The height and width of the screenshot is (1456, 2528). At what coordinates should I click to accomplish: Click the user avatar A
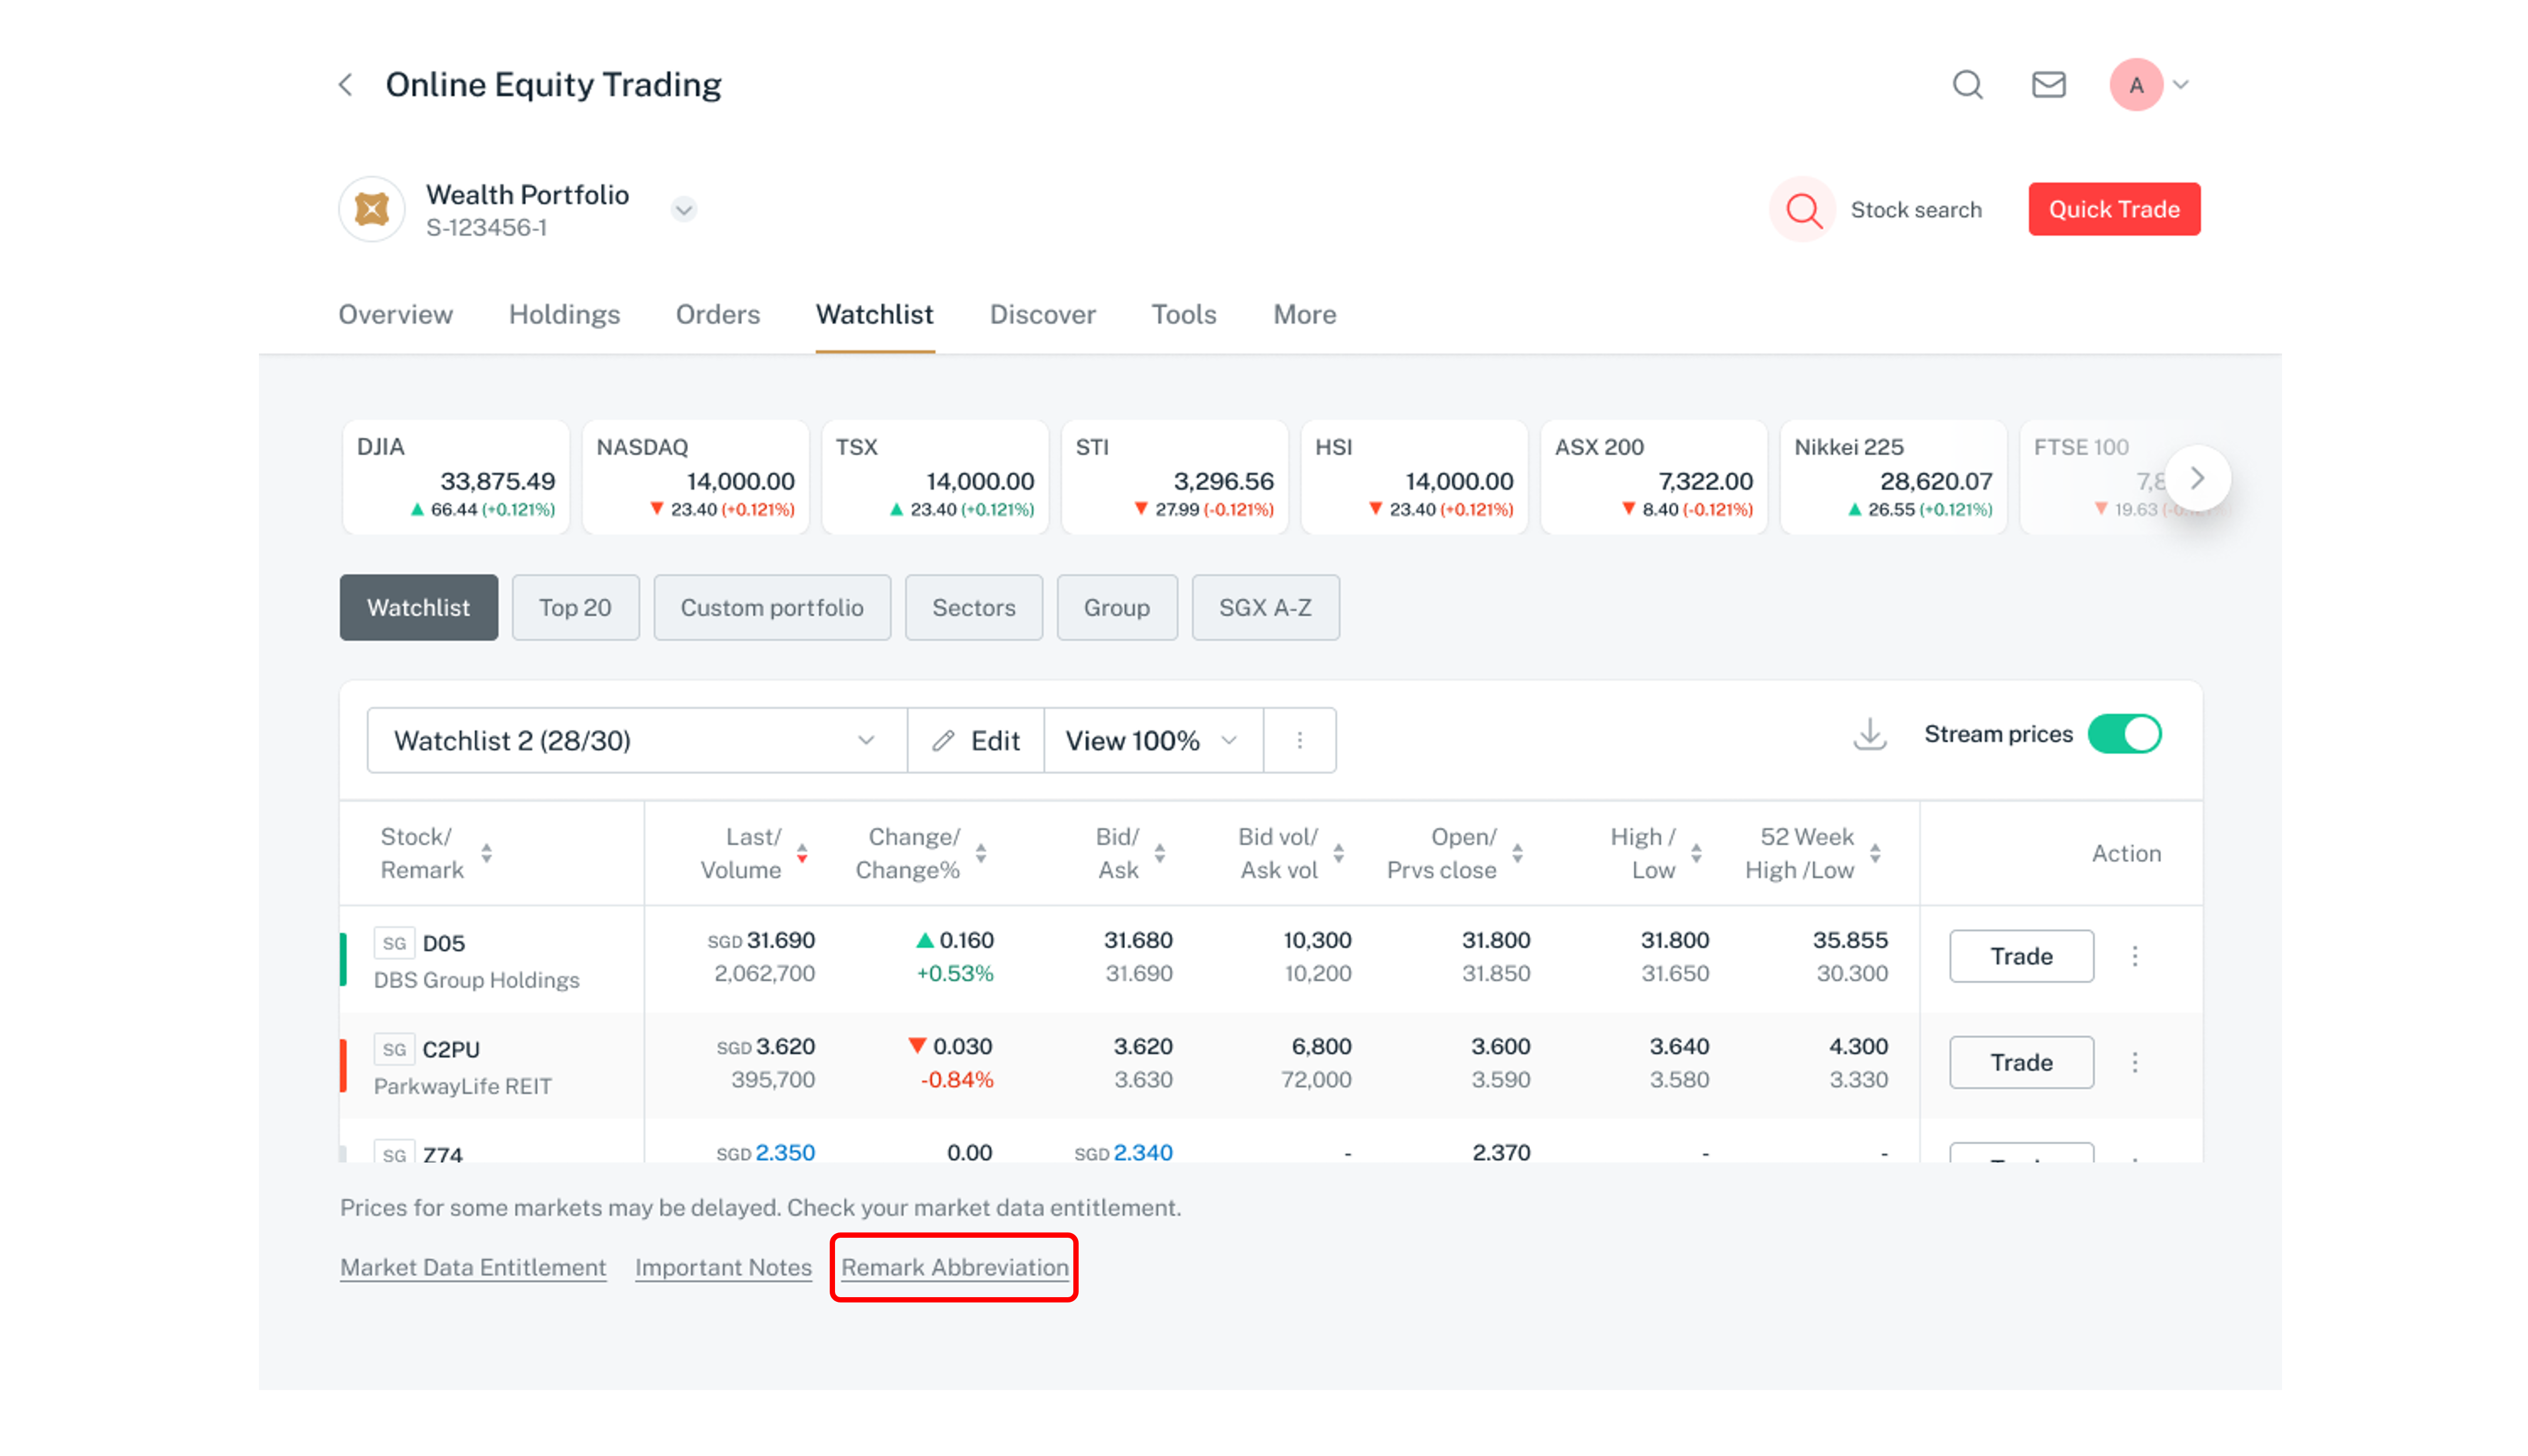point(2136,85)
